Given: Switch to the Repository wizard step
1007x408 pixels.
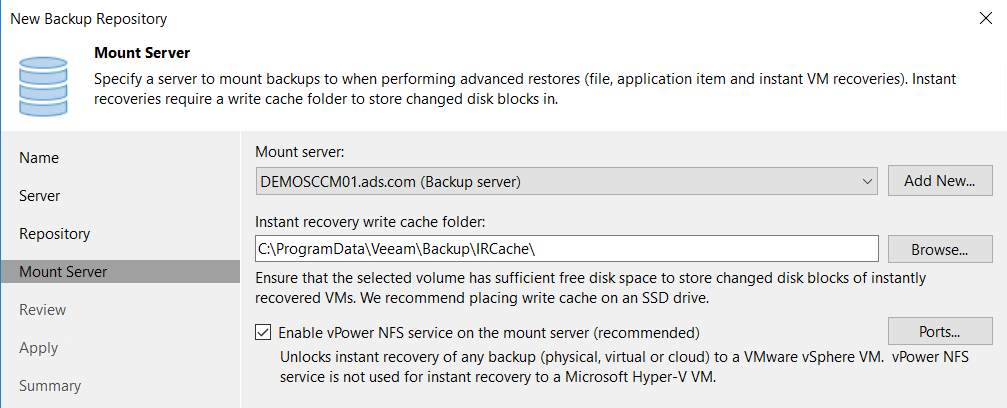Looking at the screenshot, I should pyautogui.click(x=55, y=233).
